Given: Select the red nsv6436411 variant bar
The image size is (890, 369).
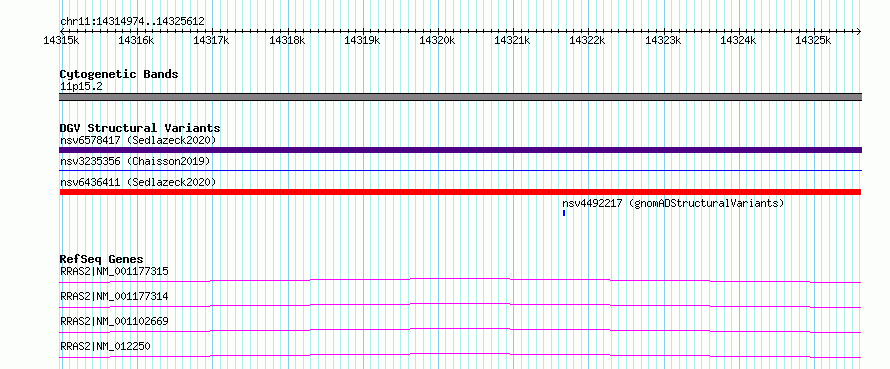Looking at the screenshot, I should (x=460, y=192).
